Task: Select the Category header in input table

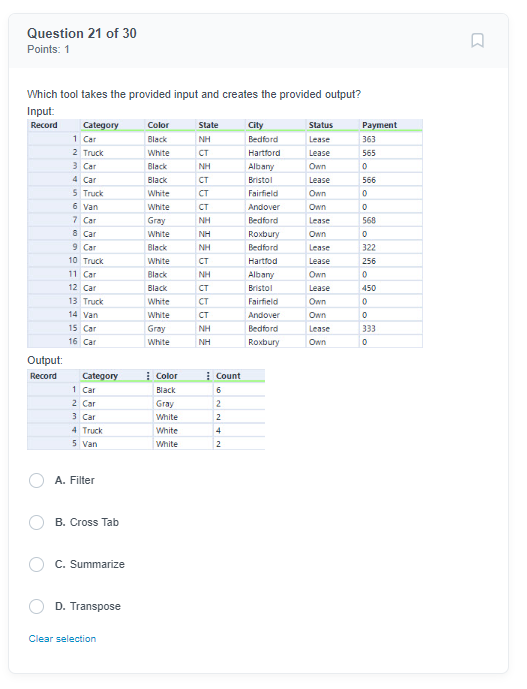Action: click(x=113, y=125)
